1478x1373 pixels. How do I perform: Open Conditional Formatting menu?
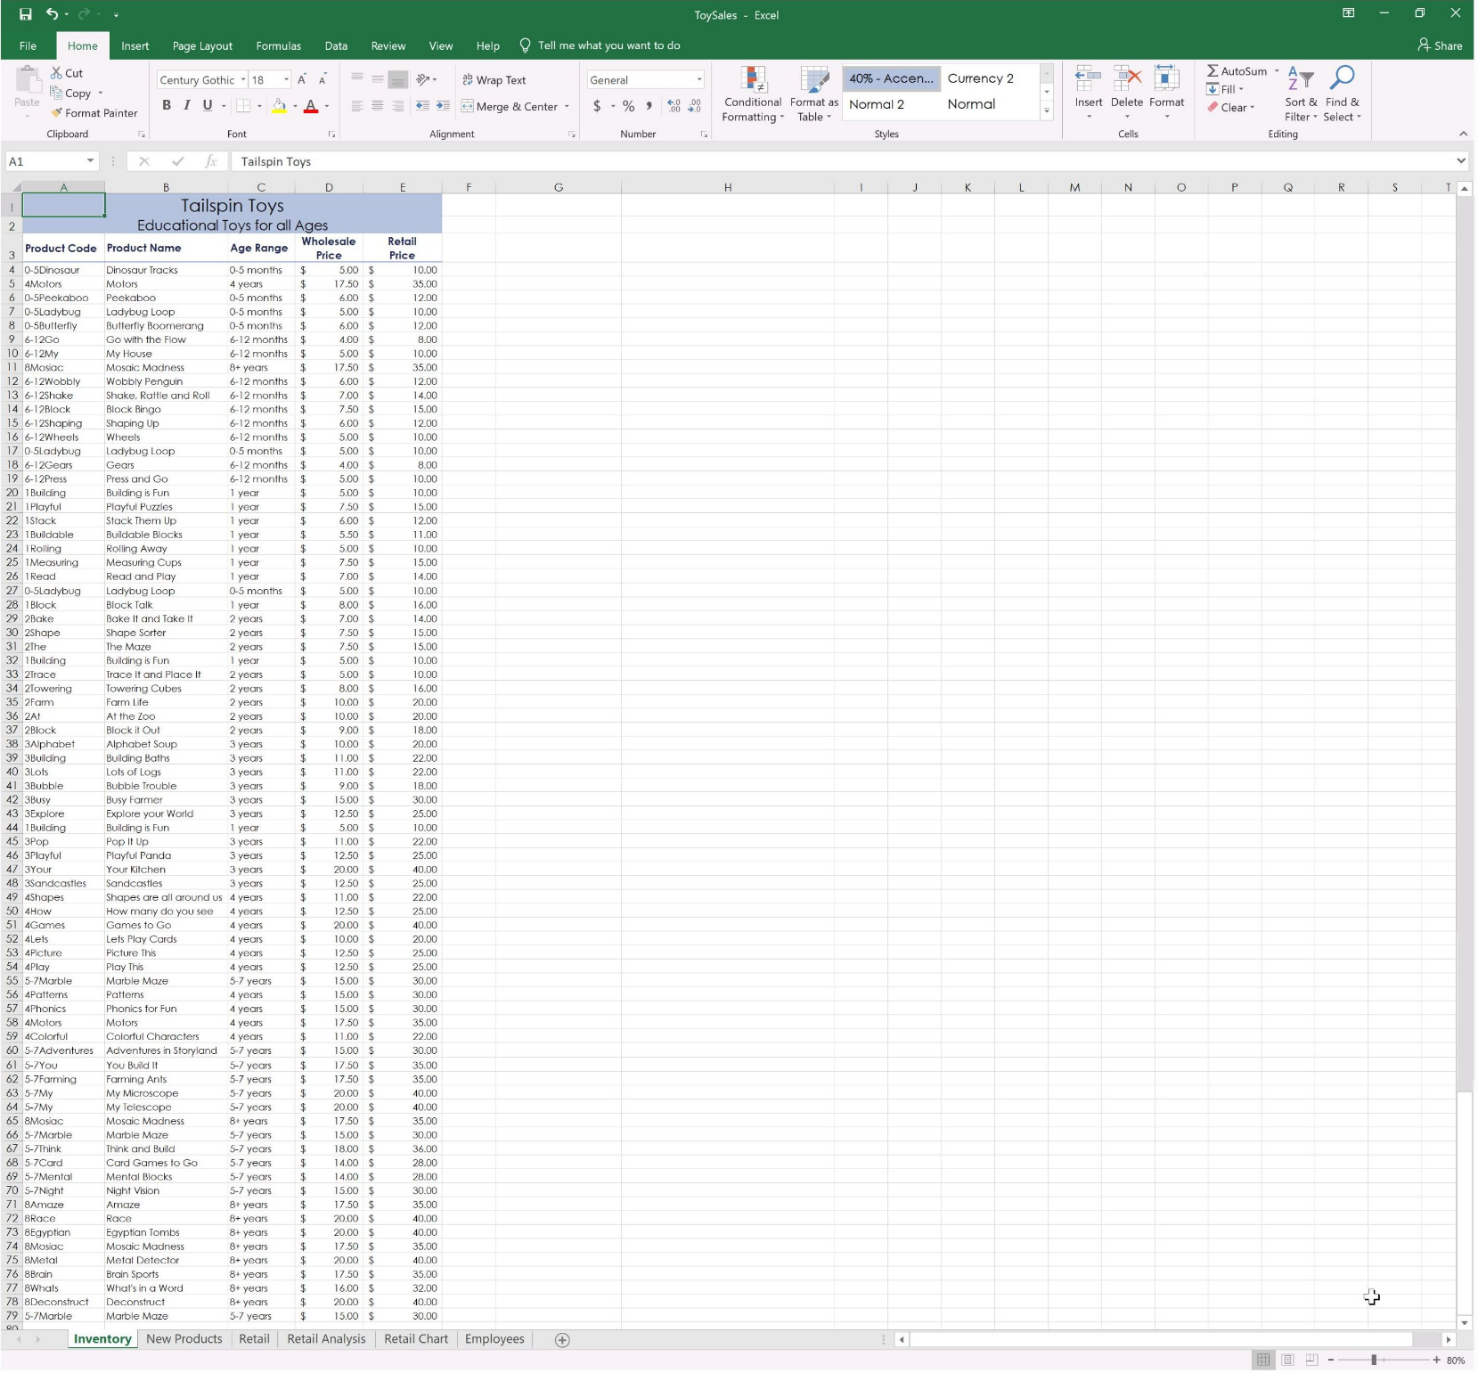[753, 95]
